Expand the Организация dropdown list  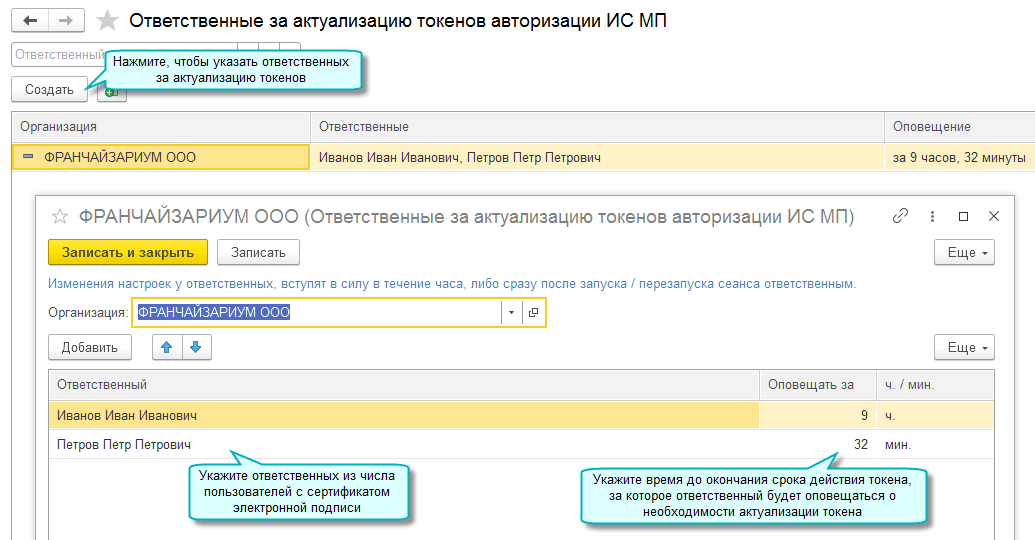[511, 313]
